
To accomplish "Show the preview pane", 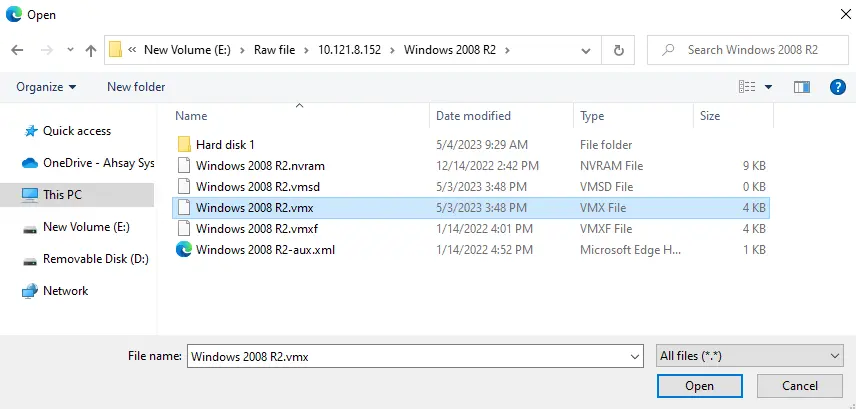I will [x=801, y=87].
